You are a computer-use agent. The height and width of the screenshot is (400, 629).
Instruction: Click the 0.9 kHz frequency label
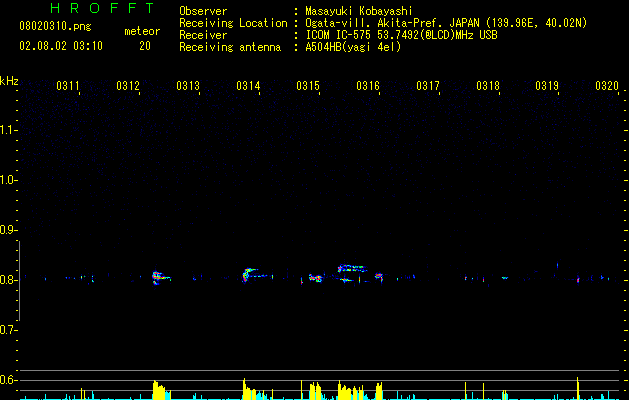coord(8,230)
